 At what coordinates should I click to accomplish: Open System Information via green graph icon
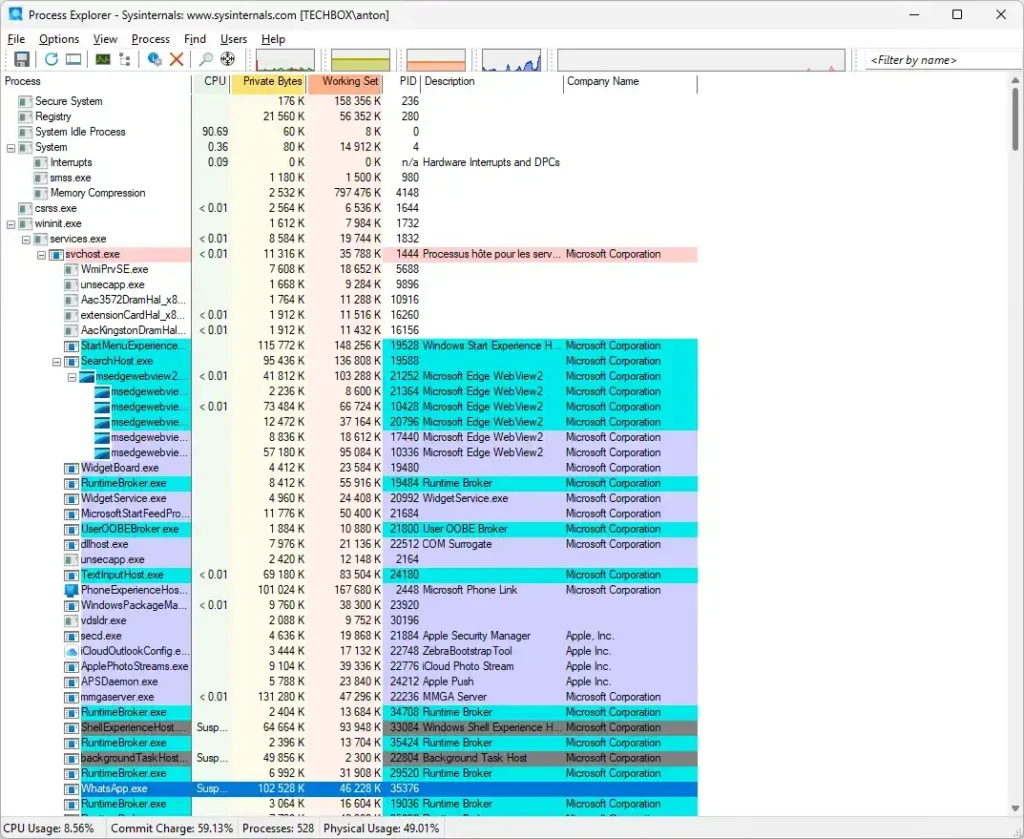pos(103,60)
